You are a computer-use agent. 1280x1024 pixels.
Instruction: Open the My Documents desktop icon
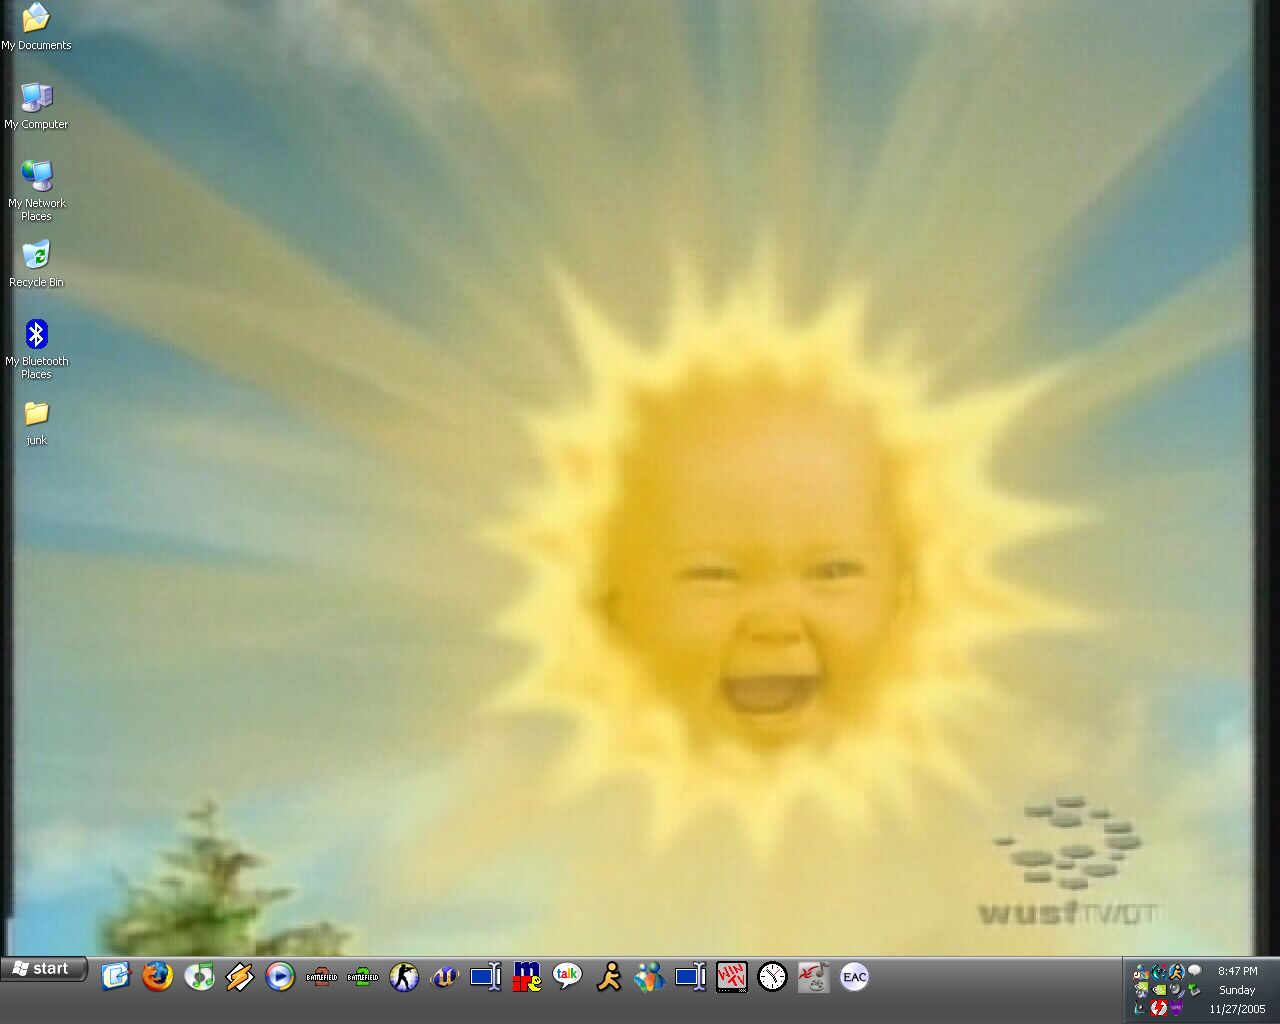(x=36, y=27)
